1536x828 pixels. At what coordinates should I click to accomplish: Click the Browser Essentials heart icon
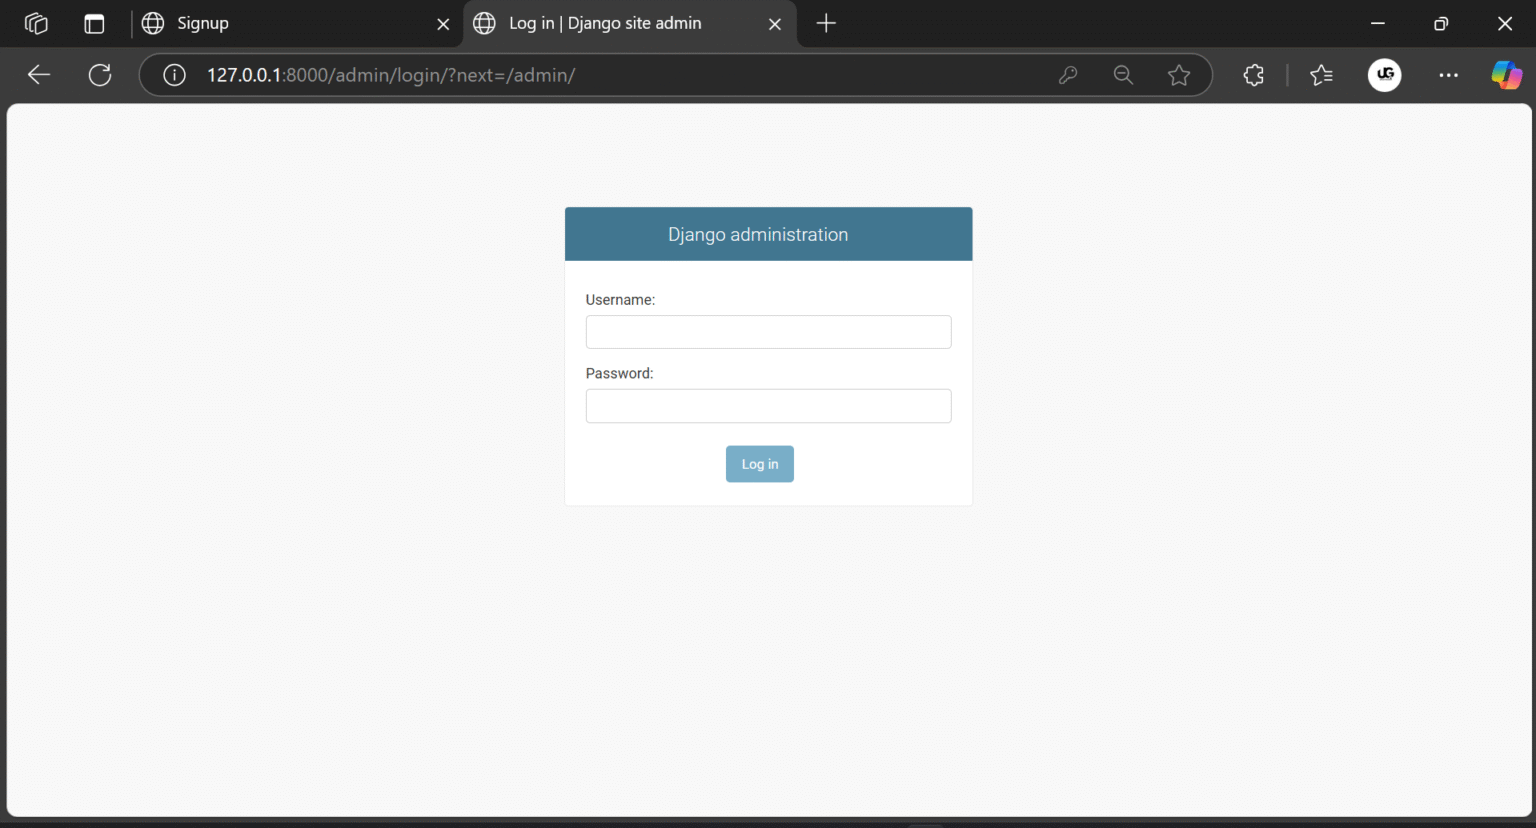[1253, 75]
